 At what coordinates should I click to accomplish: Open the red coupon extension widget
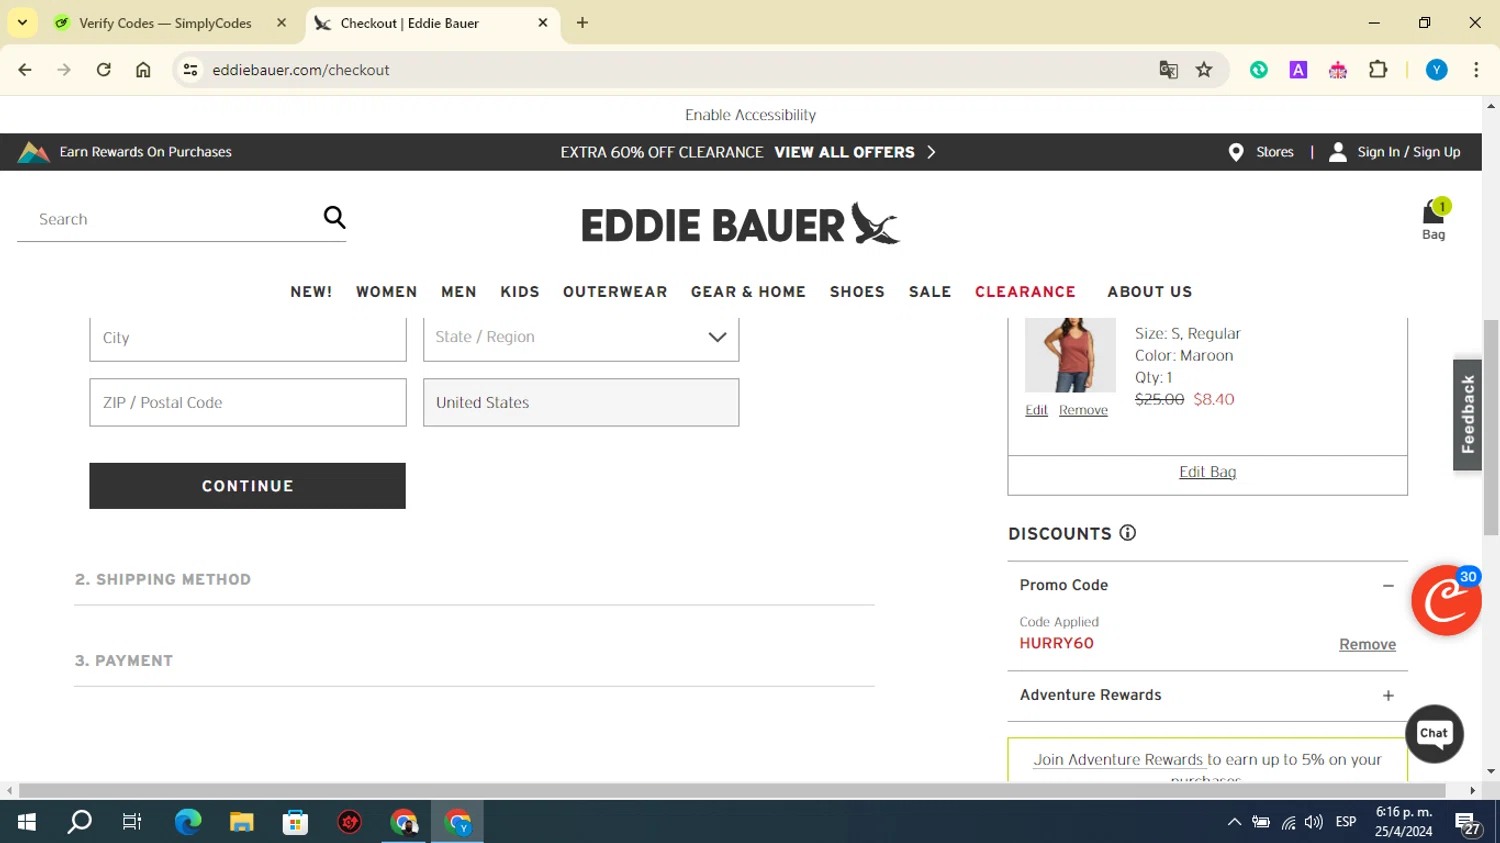click(x=1446, y=600)
